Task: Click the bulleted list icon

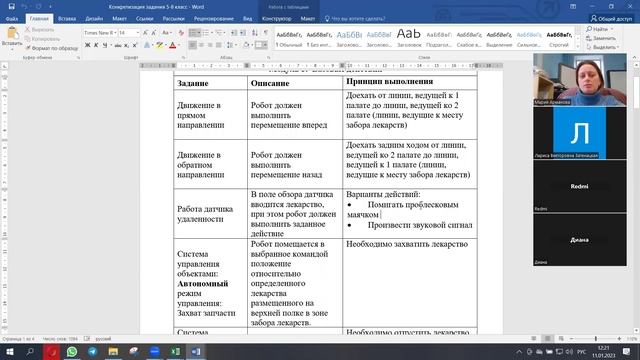Action: point(194,33)
